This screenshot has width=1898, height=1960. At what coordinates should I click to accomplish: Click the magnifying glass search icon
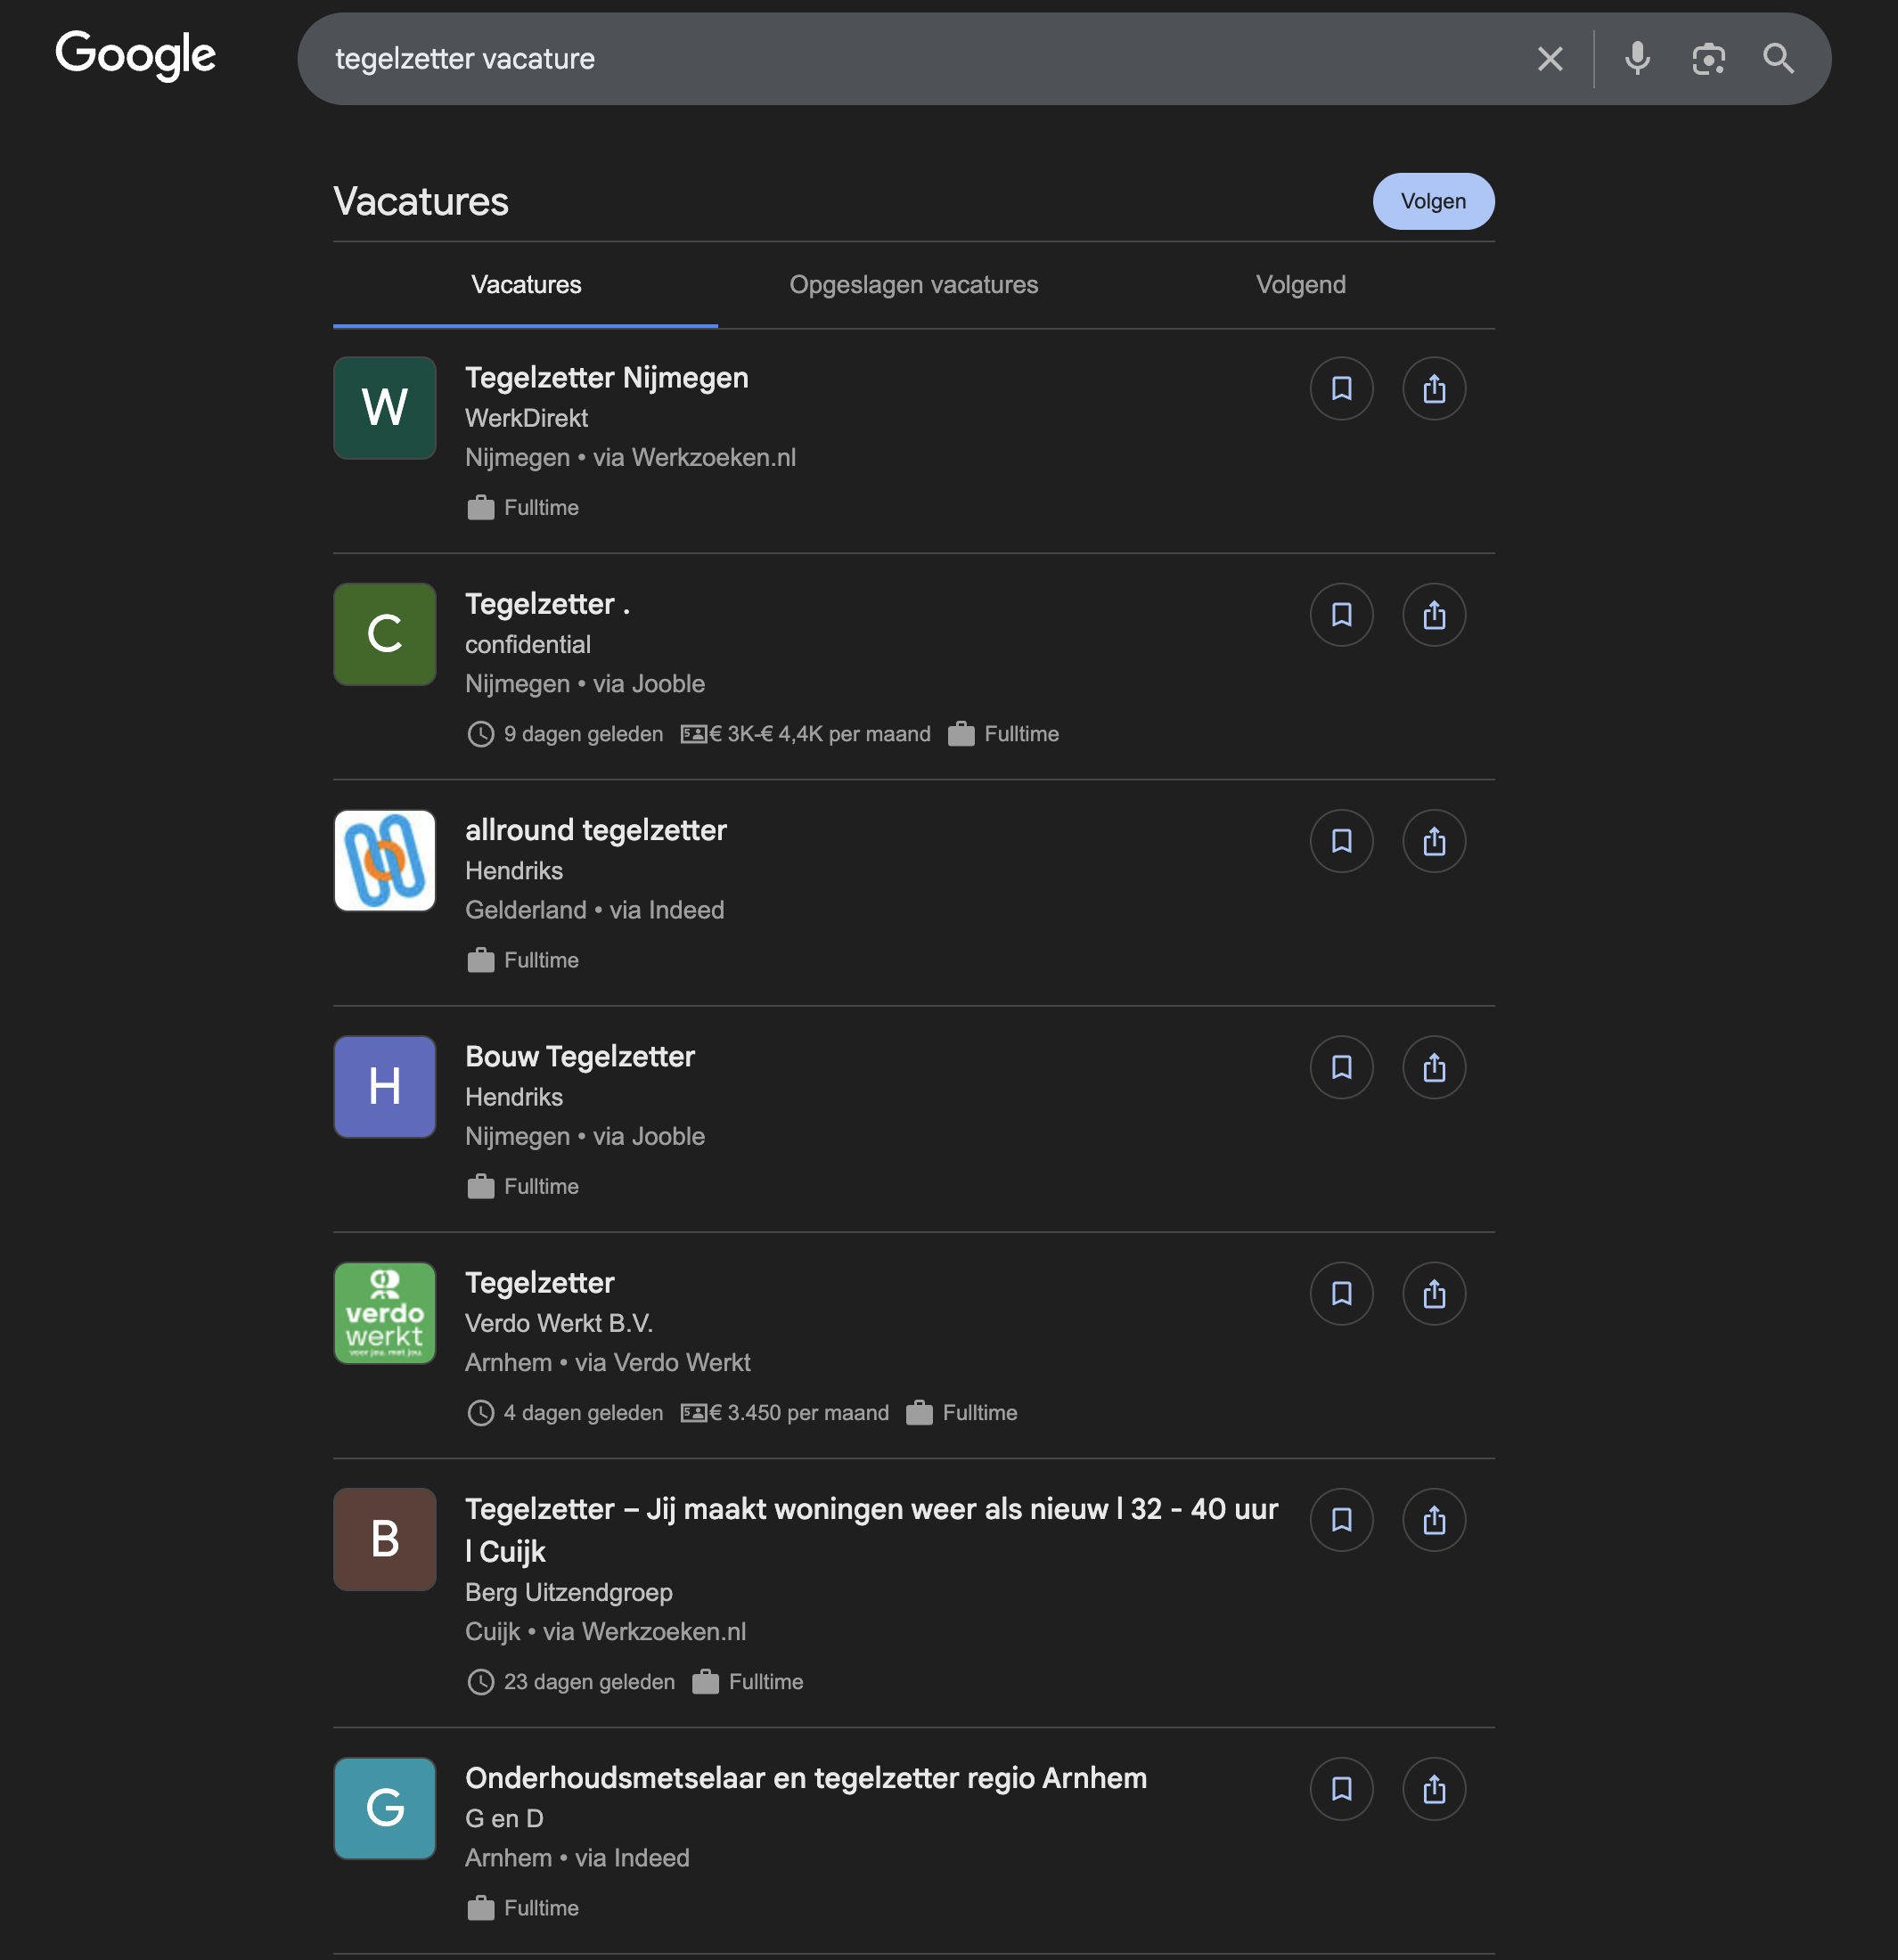tap(1778, 59)
